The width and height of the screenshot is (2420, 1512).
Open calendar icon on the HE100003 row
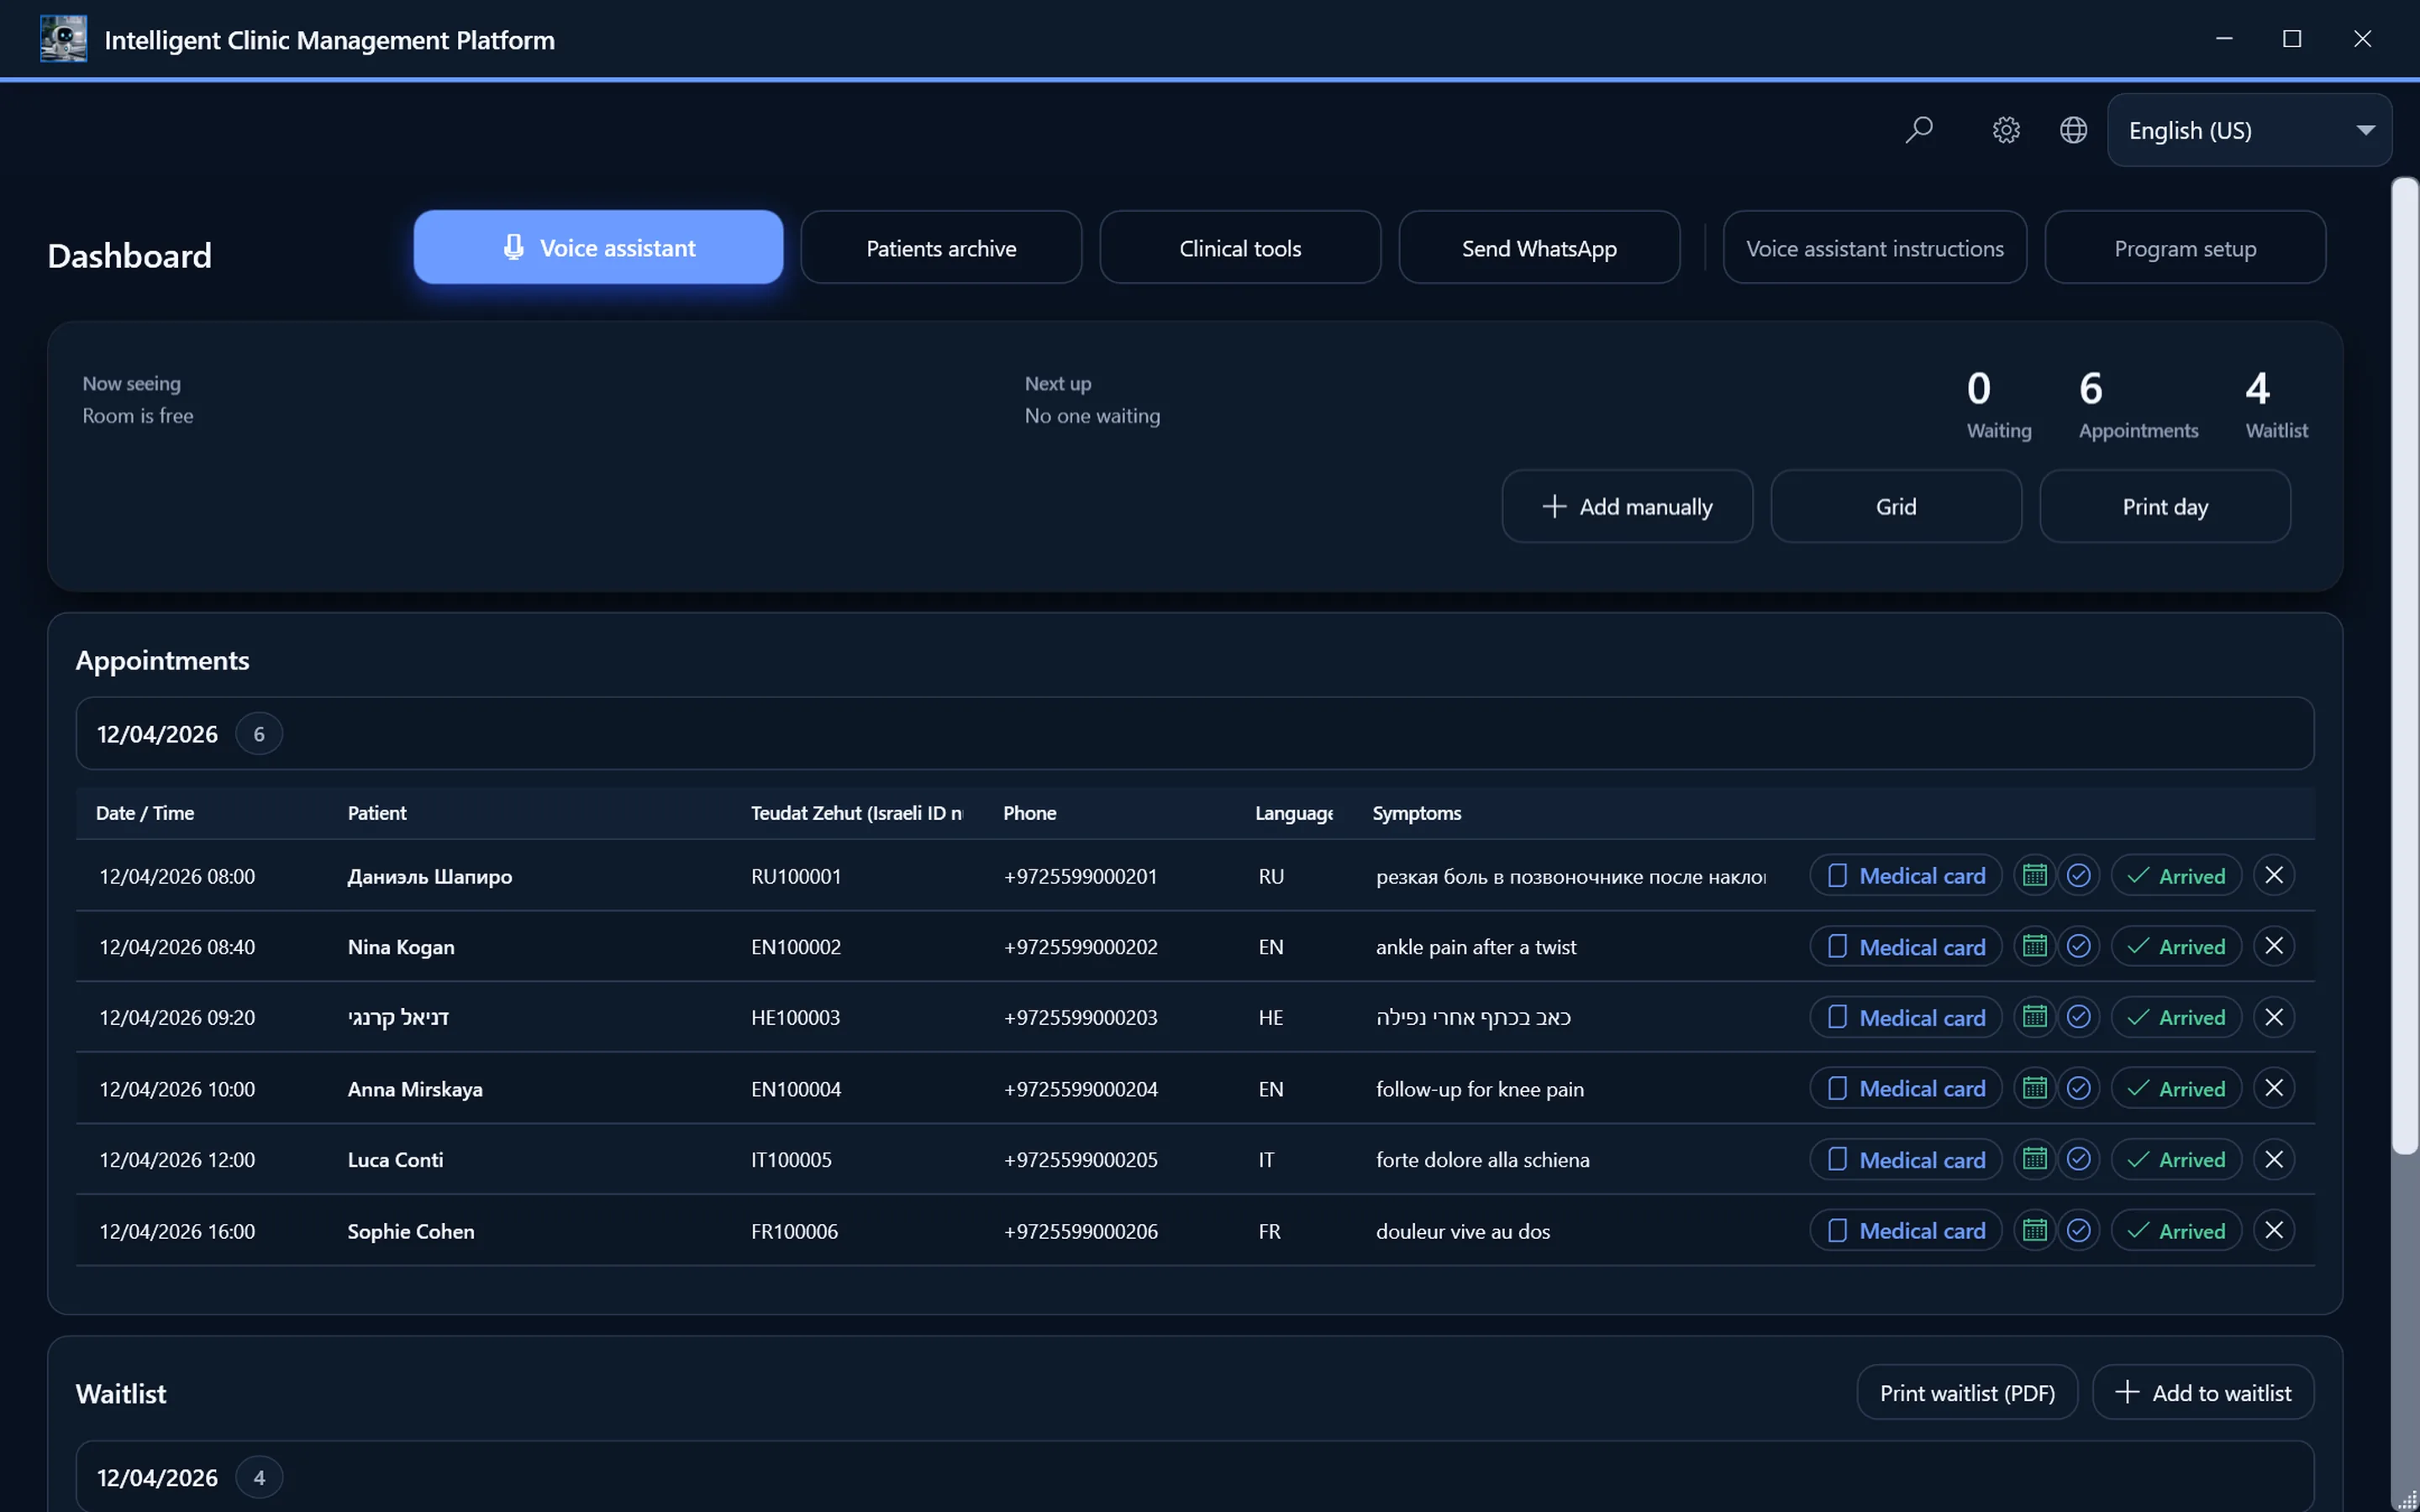(x=2034, y=1017)
